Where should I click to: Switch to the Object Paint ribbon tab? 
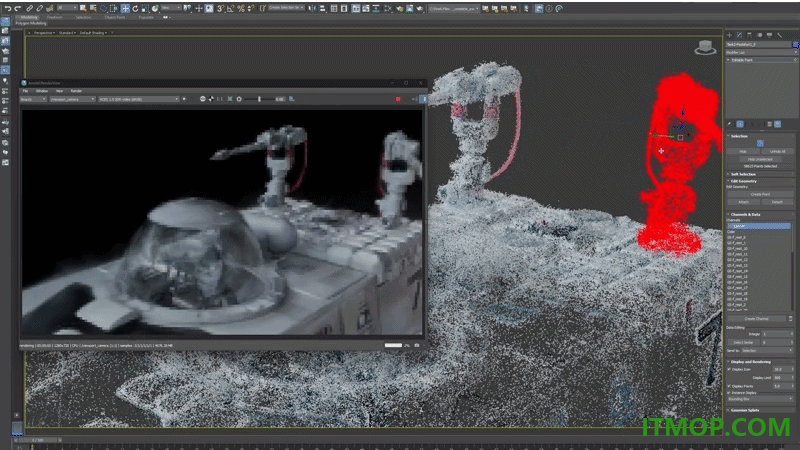coord(115,17)
